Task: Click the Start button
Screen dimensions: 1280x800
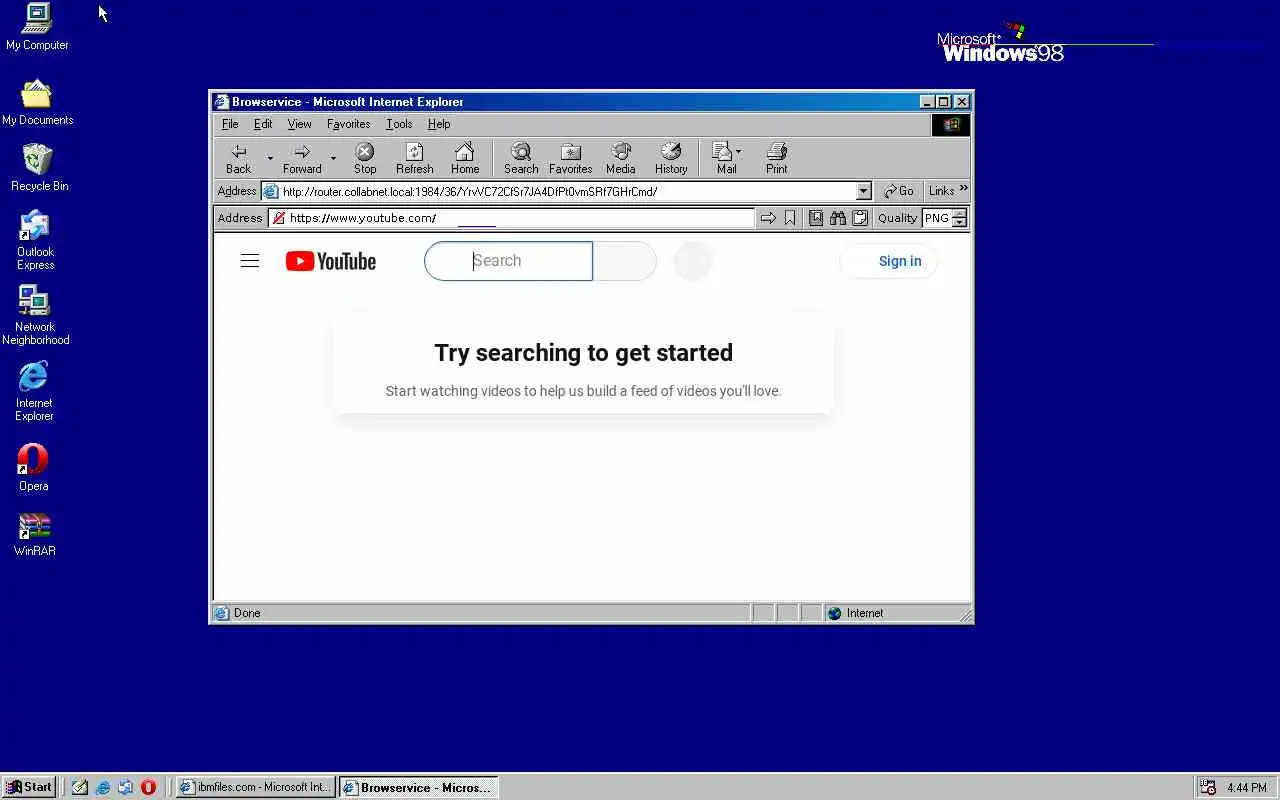Action: [x=30, y=787]
